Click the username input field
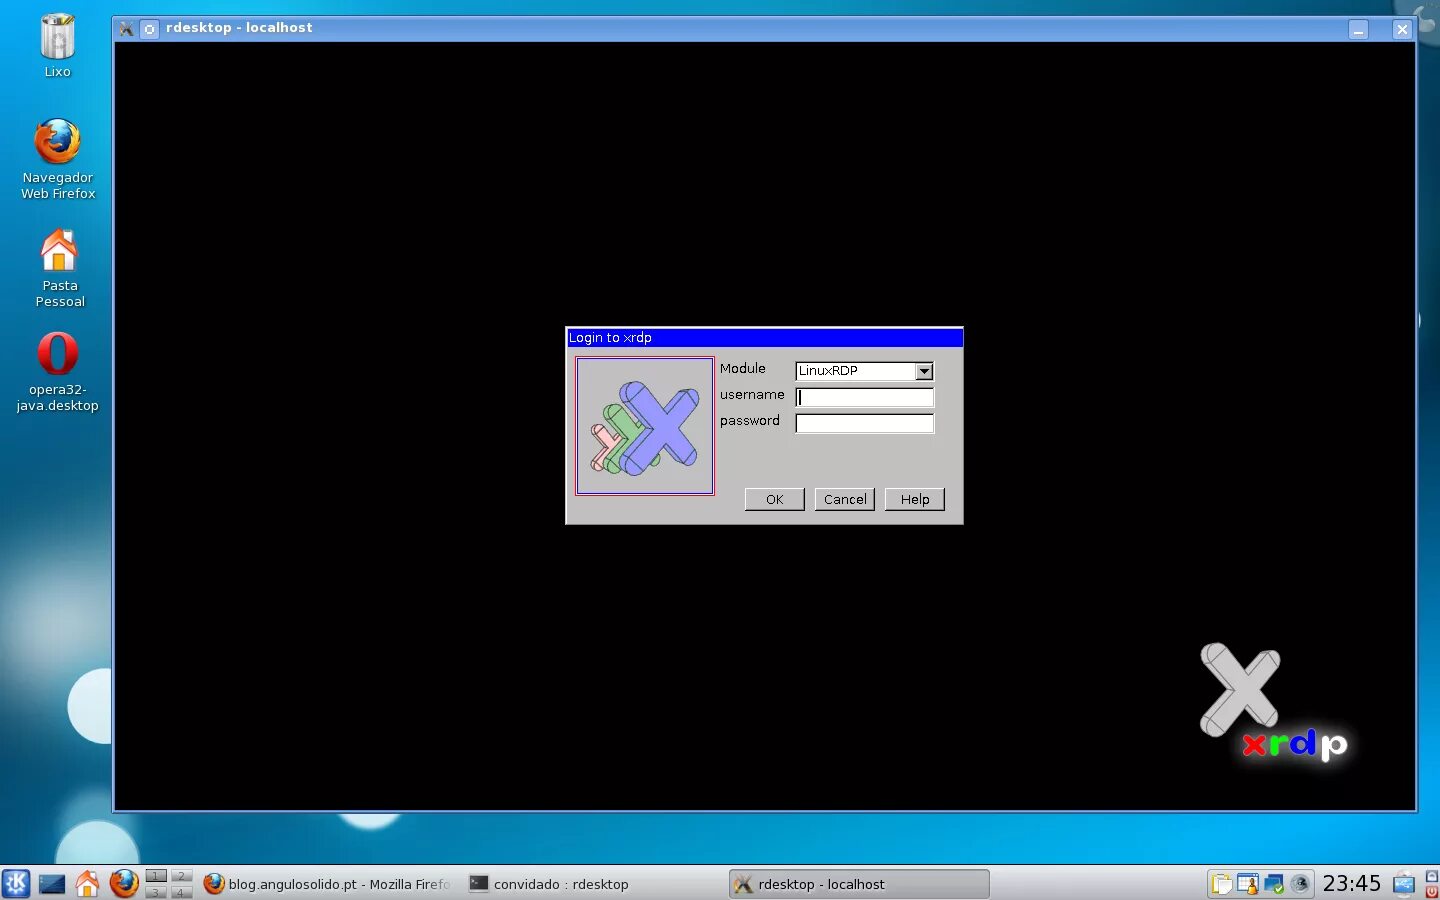 pyautogui.click(x=864, y=397)
